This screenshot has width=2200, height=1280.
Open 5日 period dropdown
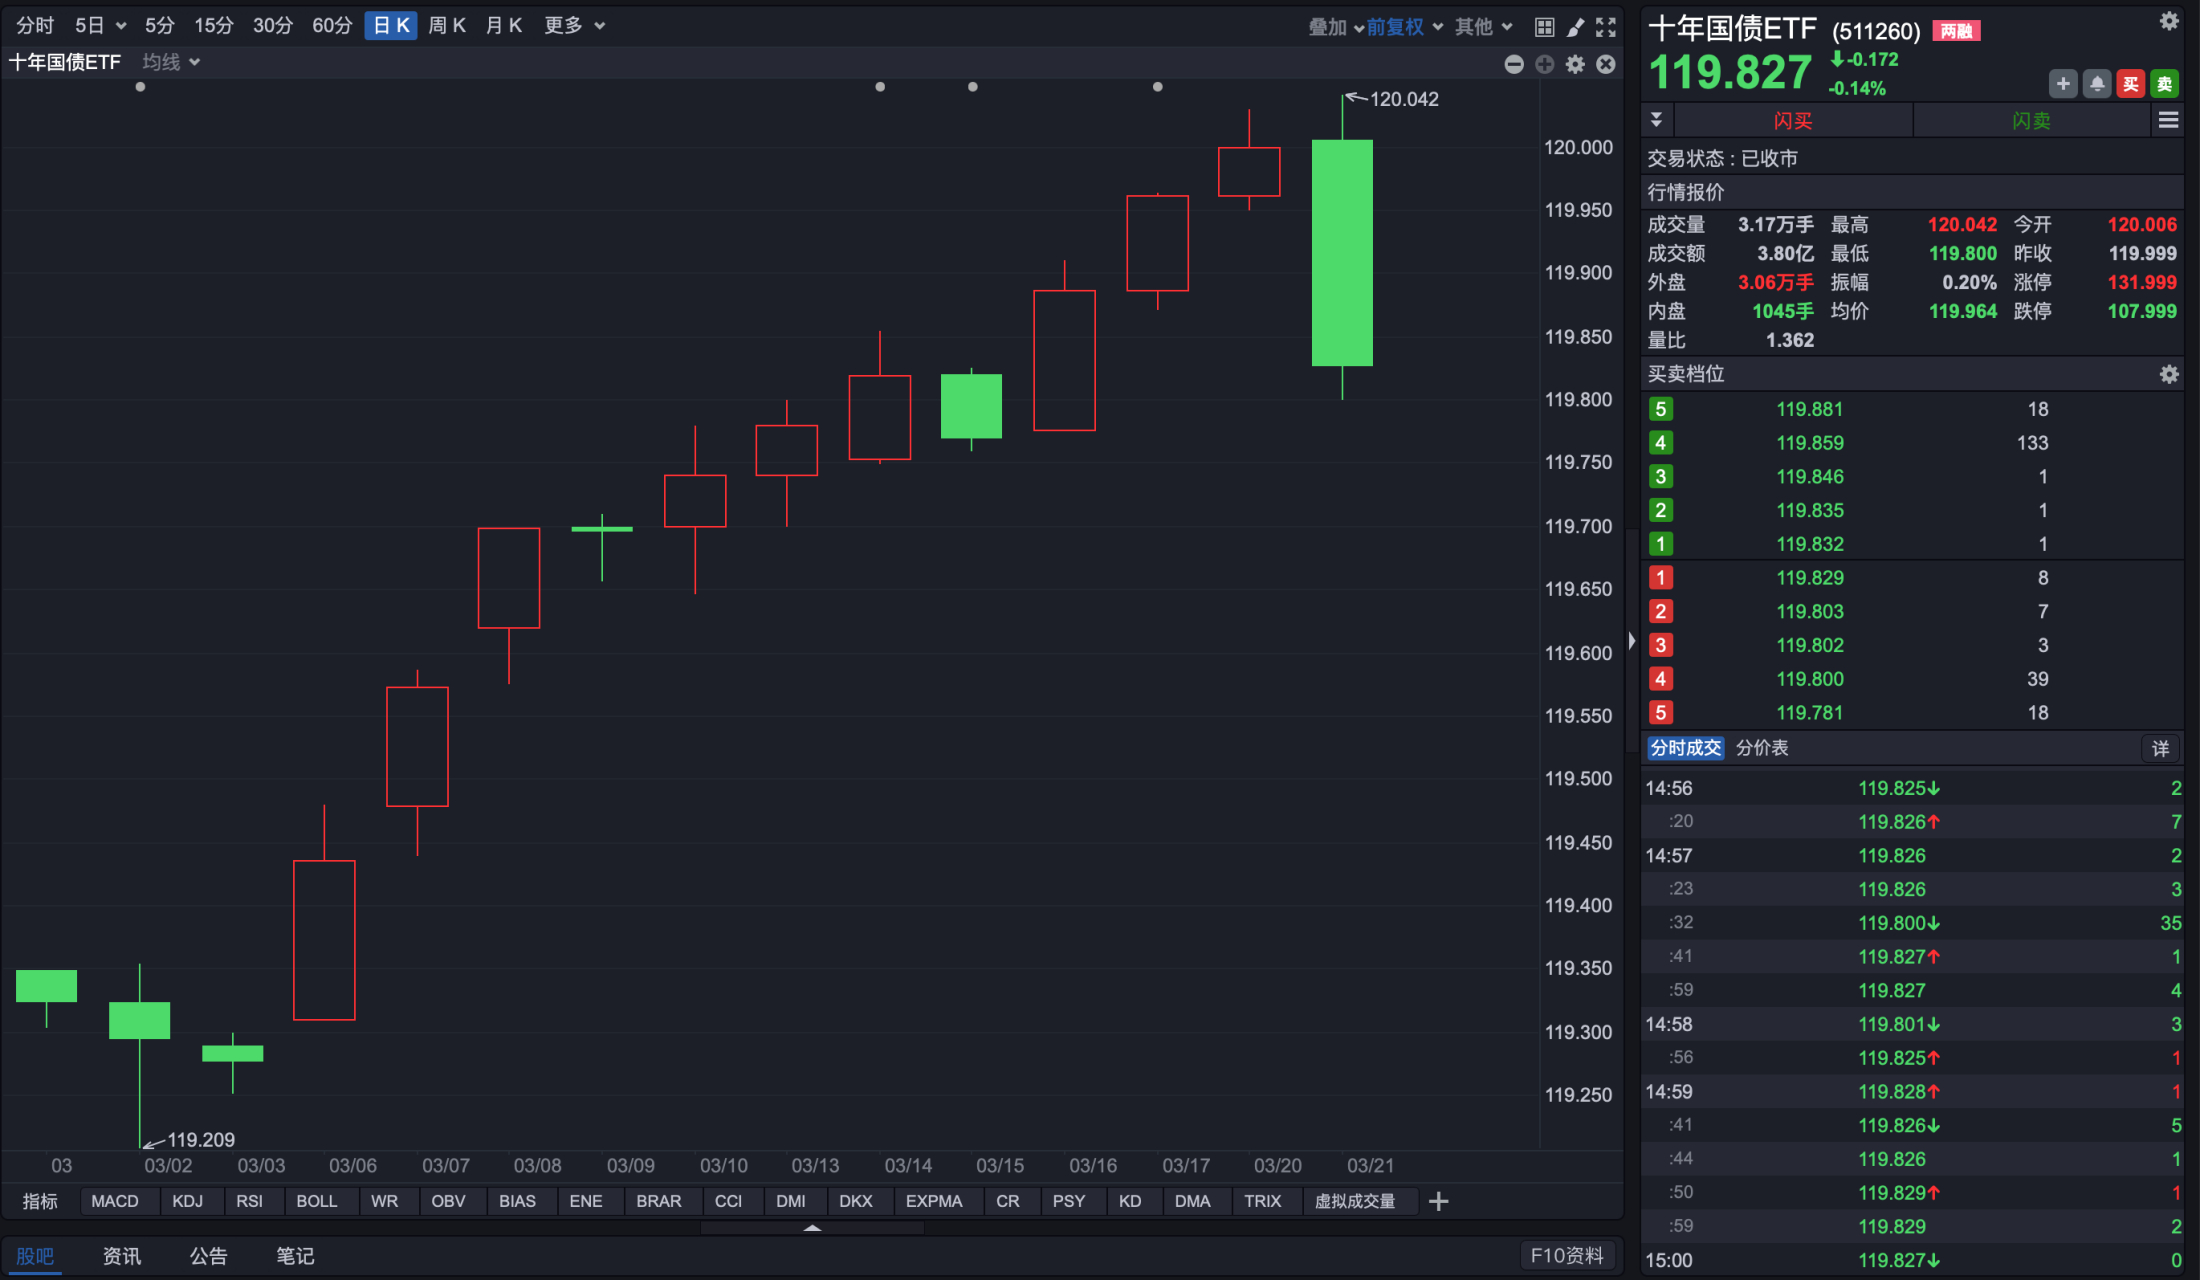100,26
